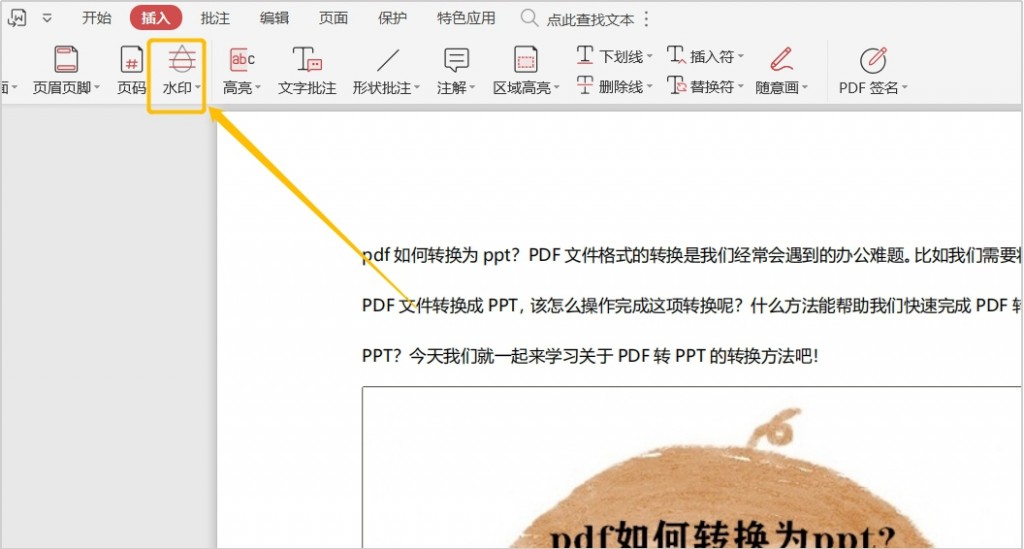The width and height of the screenshot is (1024, 549).
Task: Expand the PDF 签名 dropdown arrow
Action: 905,87
